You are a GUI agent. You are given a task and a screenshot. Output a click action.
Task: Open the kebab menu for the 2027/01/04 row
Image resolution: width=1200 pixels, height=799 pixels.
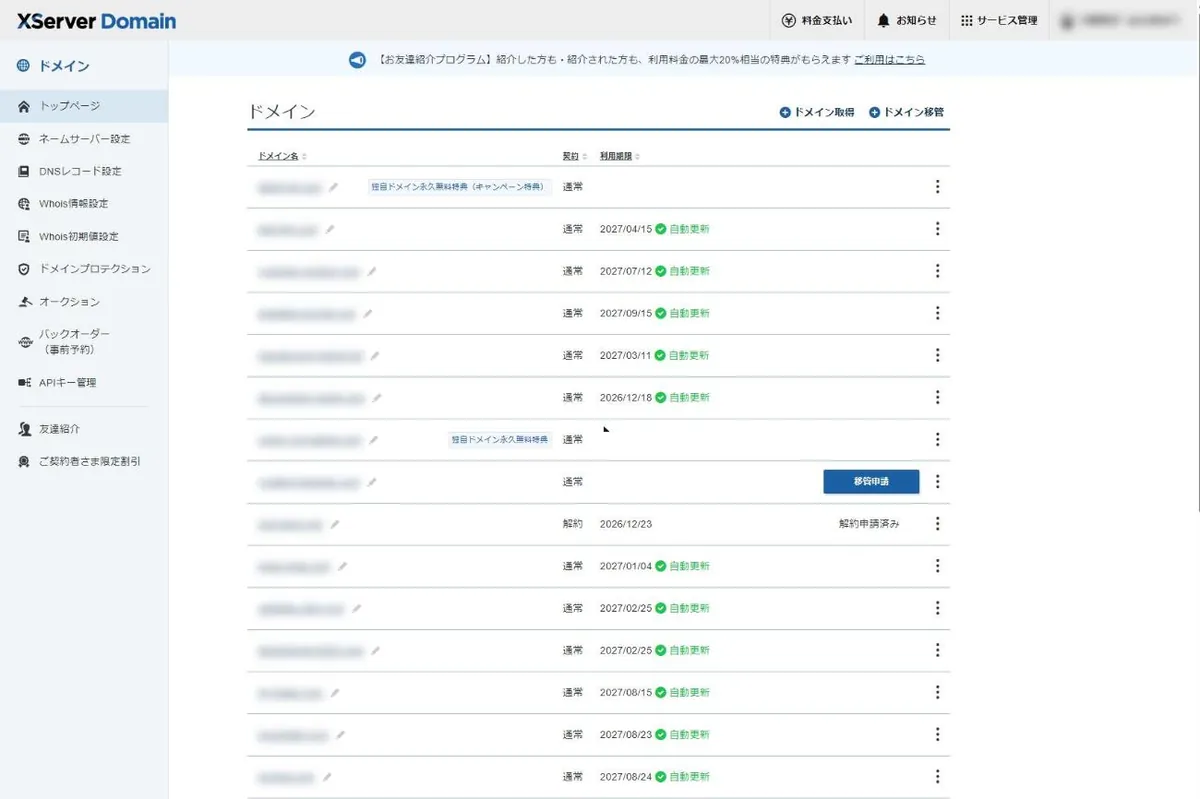937,566
